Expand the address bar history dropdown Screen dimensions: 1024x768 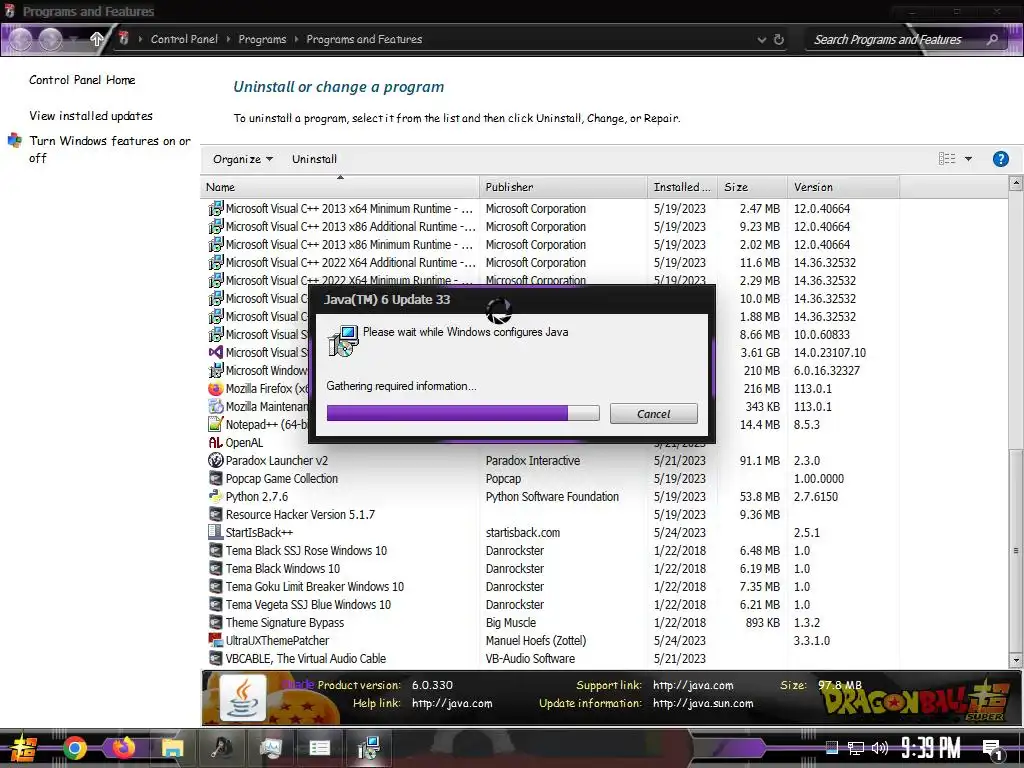pyautogui.click(x=761, y=40)
